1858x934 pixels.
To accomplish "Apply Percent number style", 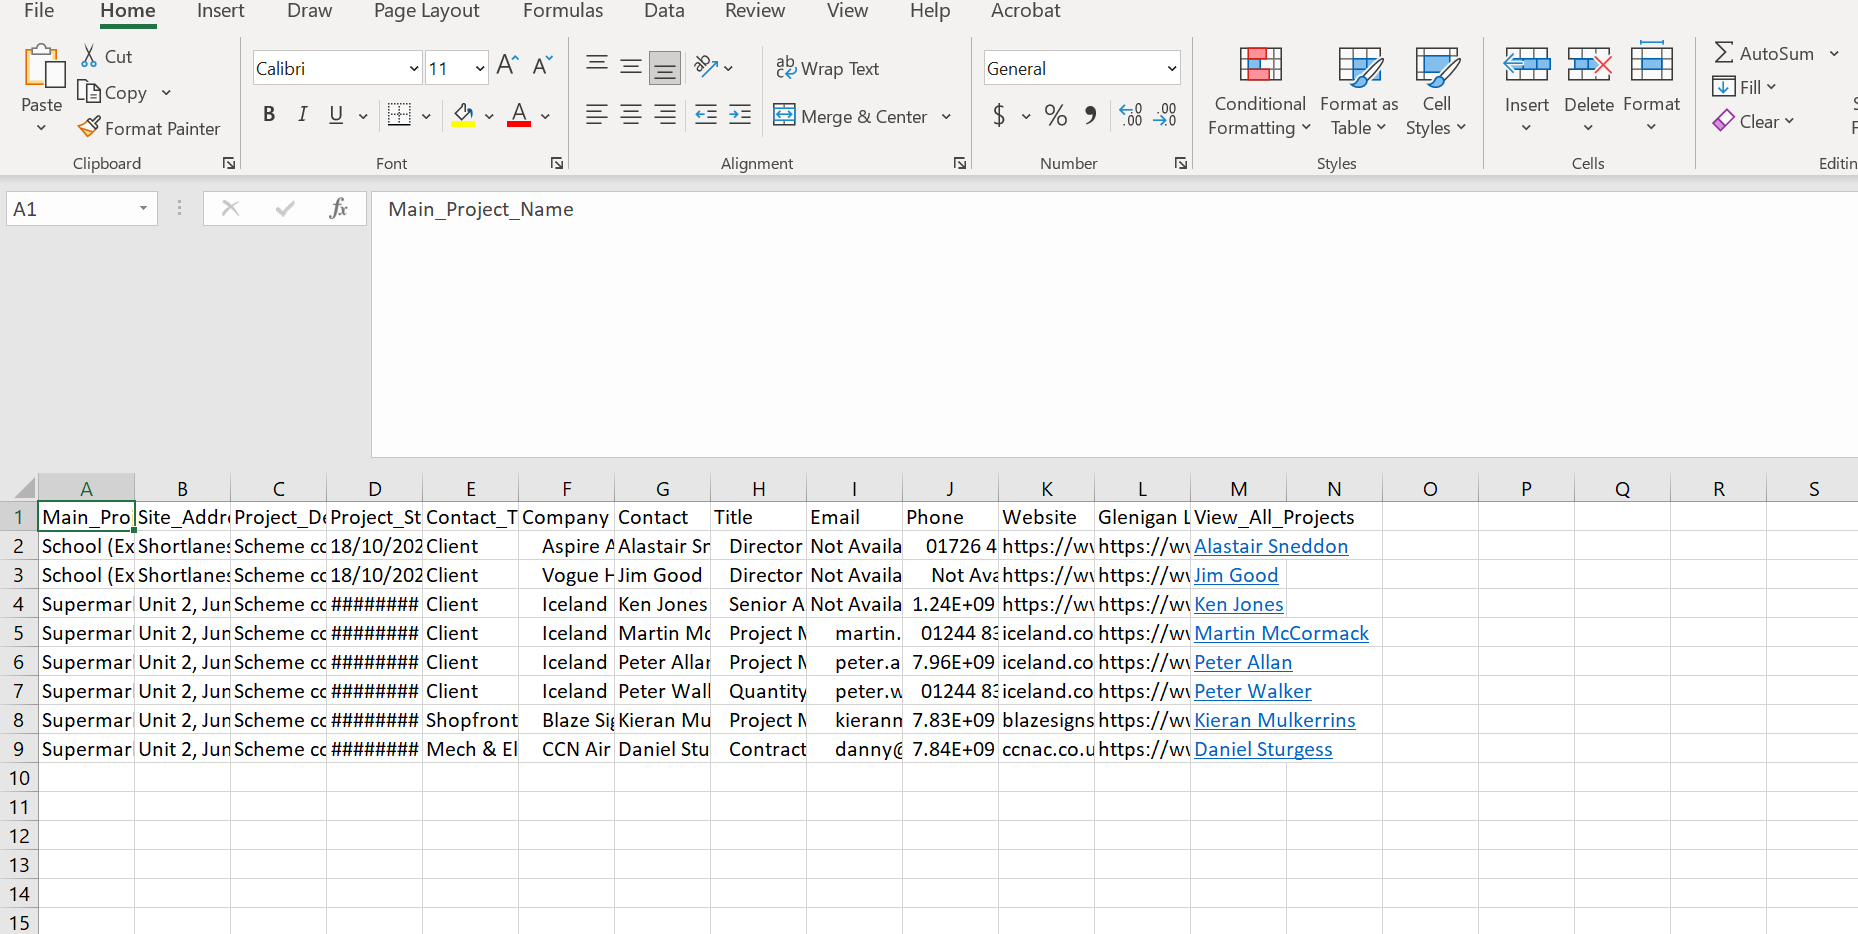I will [1055, 115].
